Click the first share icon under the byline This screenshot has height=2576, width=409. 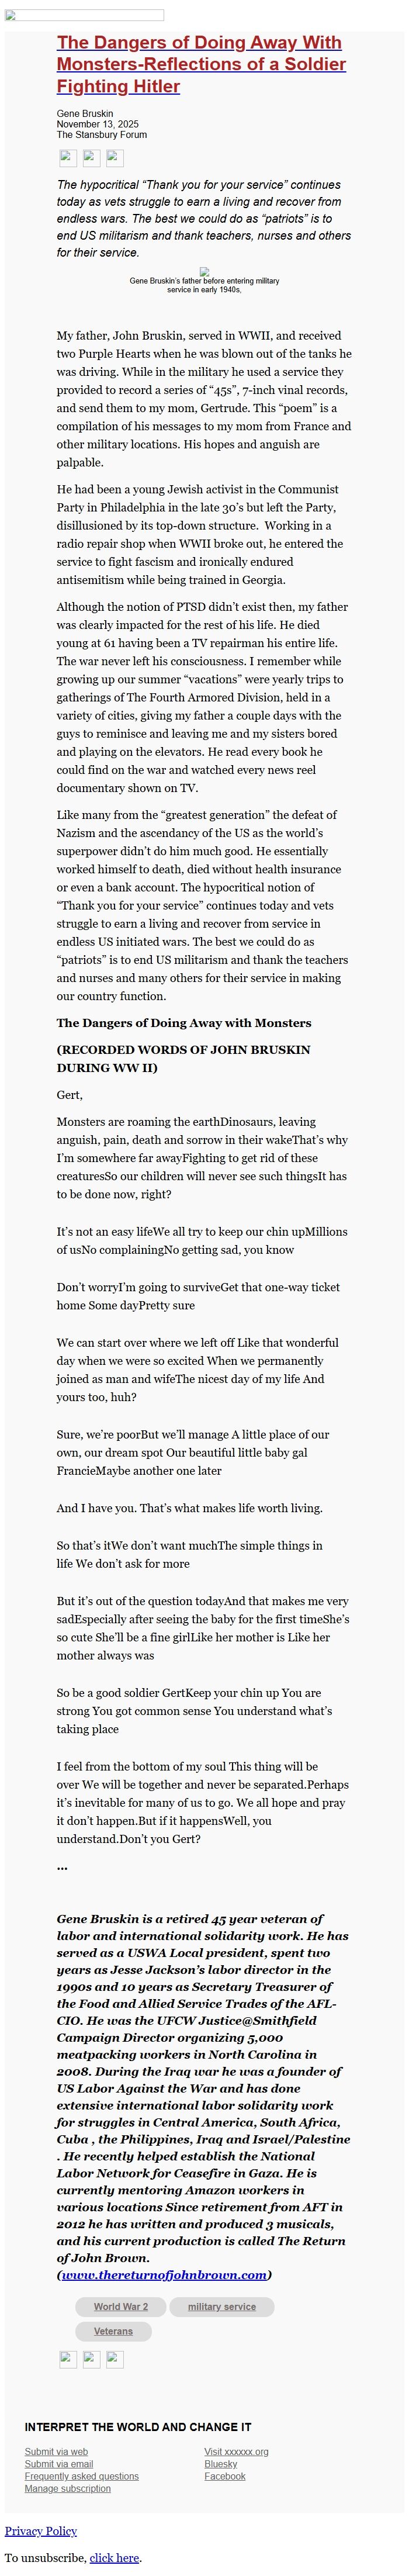(x=68, y=157)
